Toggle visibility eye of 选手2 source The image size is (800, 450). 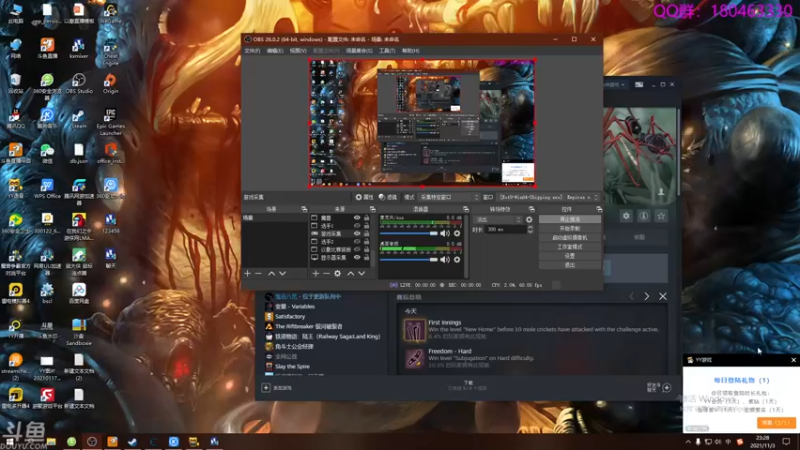point(357,242)
